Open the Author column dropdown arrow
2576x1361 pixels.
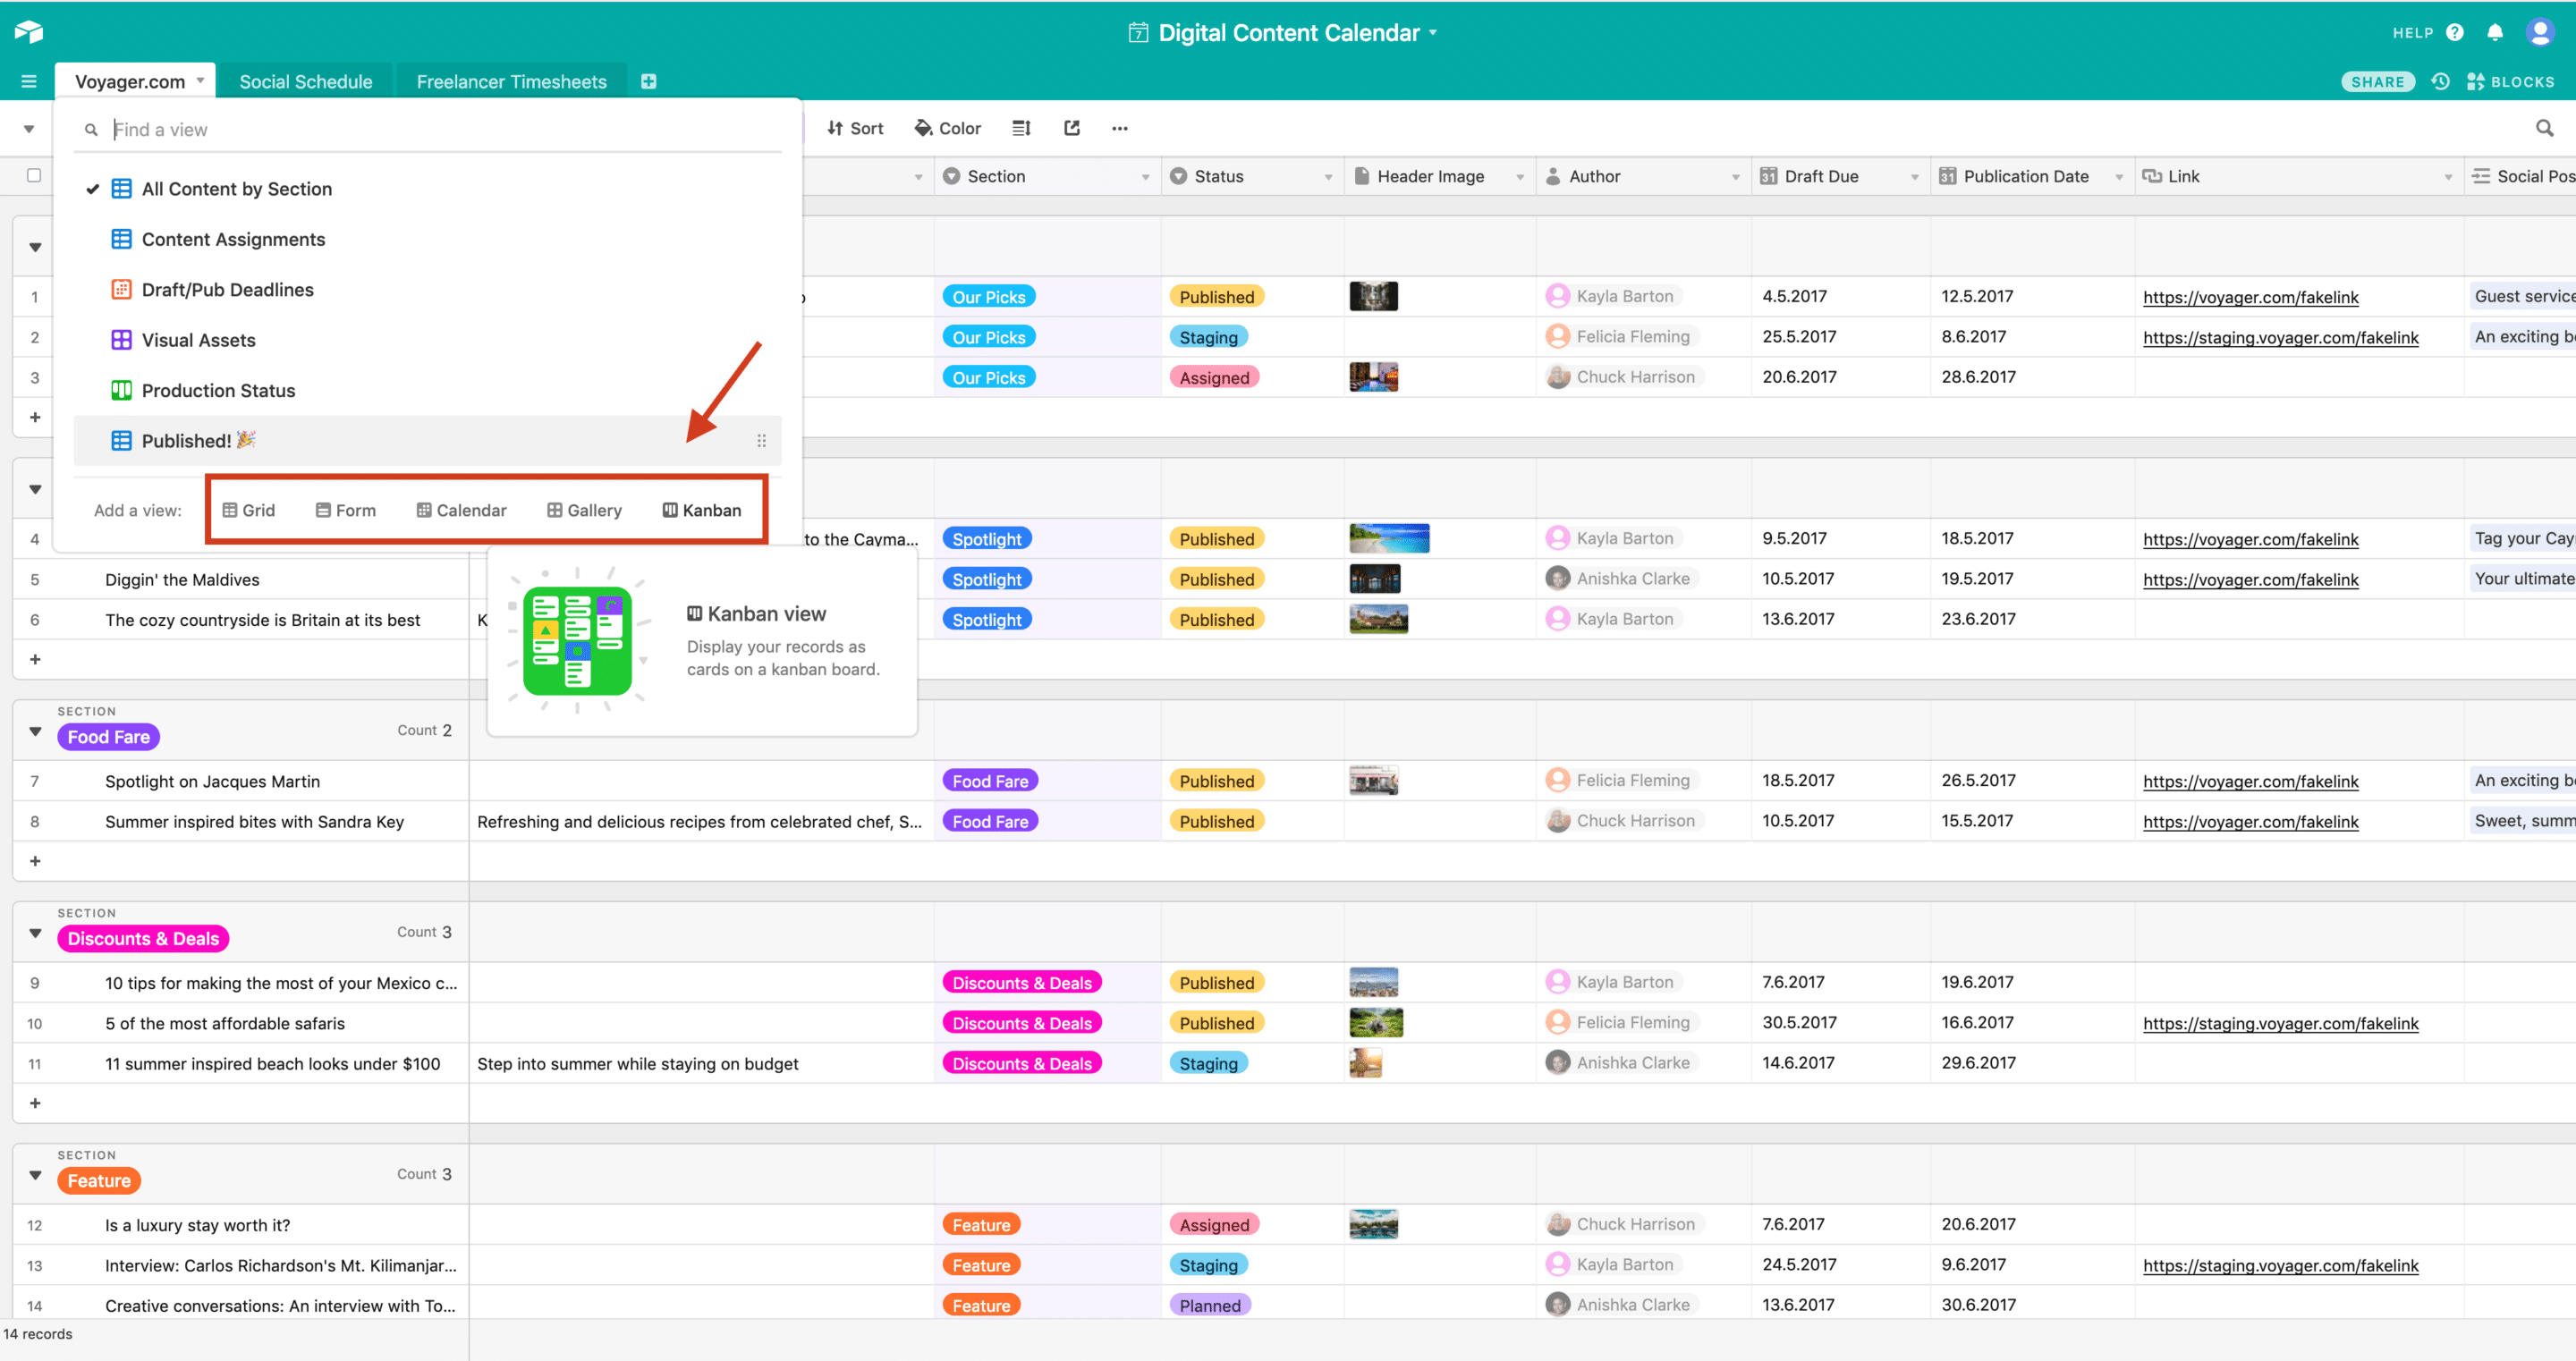1736,177
